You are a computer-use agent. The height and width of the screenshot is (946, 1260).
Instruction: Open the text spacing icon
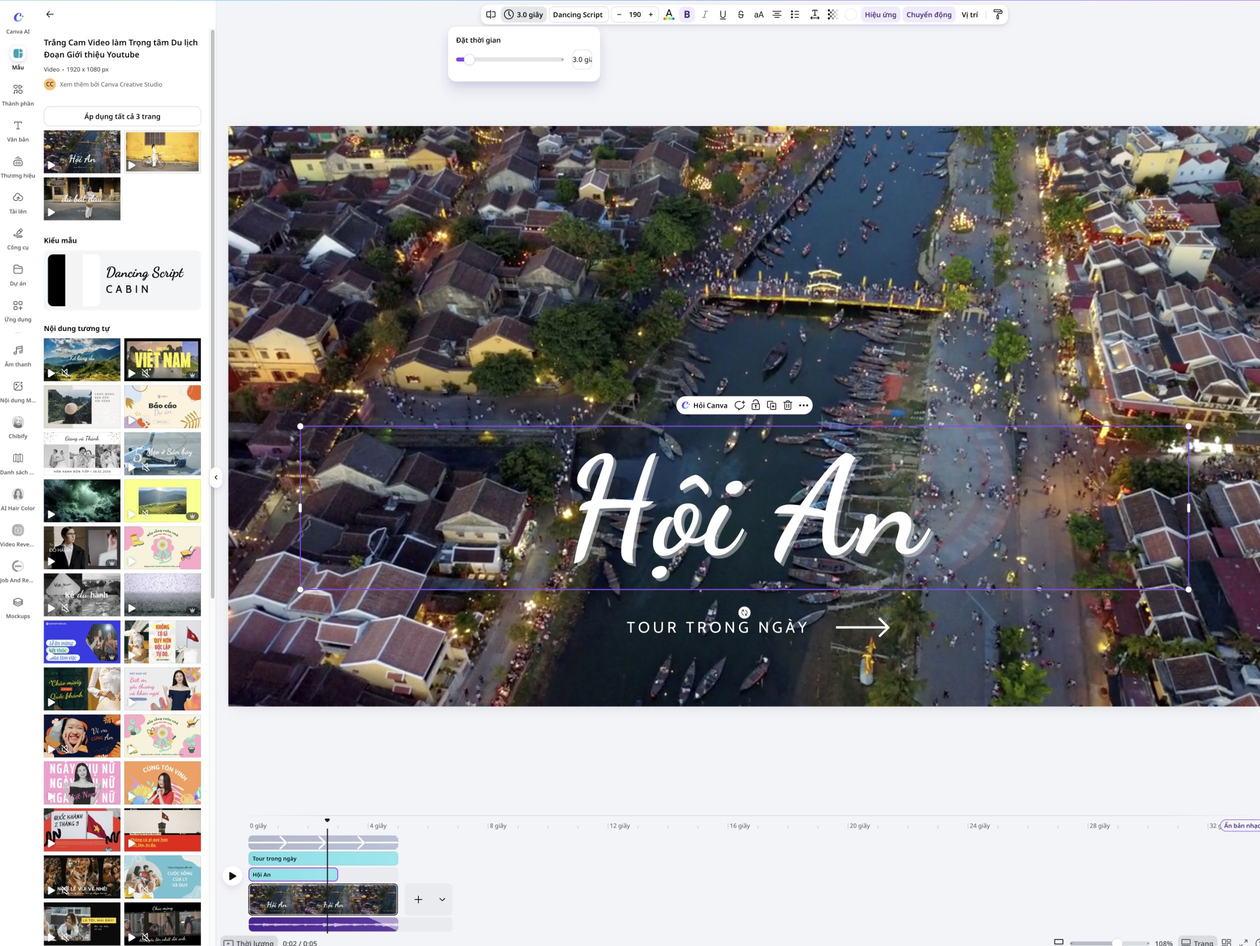pos(815,15)
